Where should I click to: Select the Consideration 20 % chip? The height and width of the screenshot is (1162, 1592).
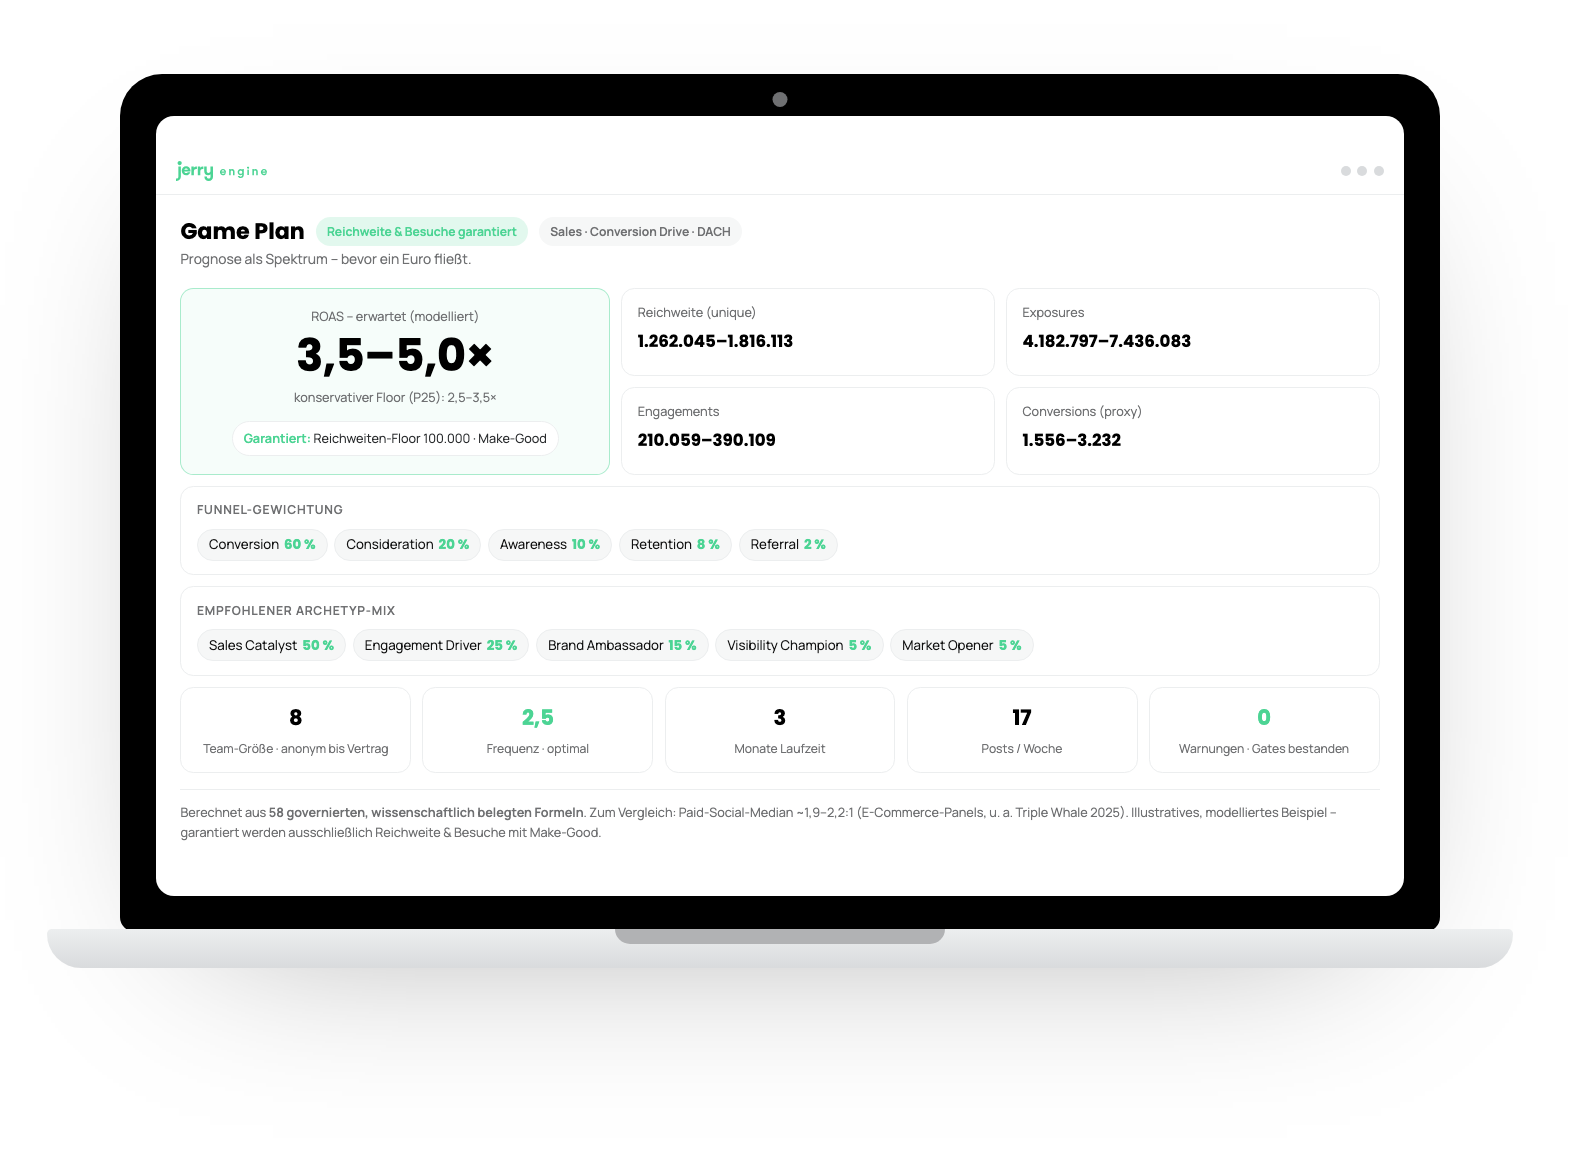pos(407,545)
